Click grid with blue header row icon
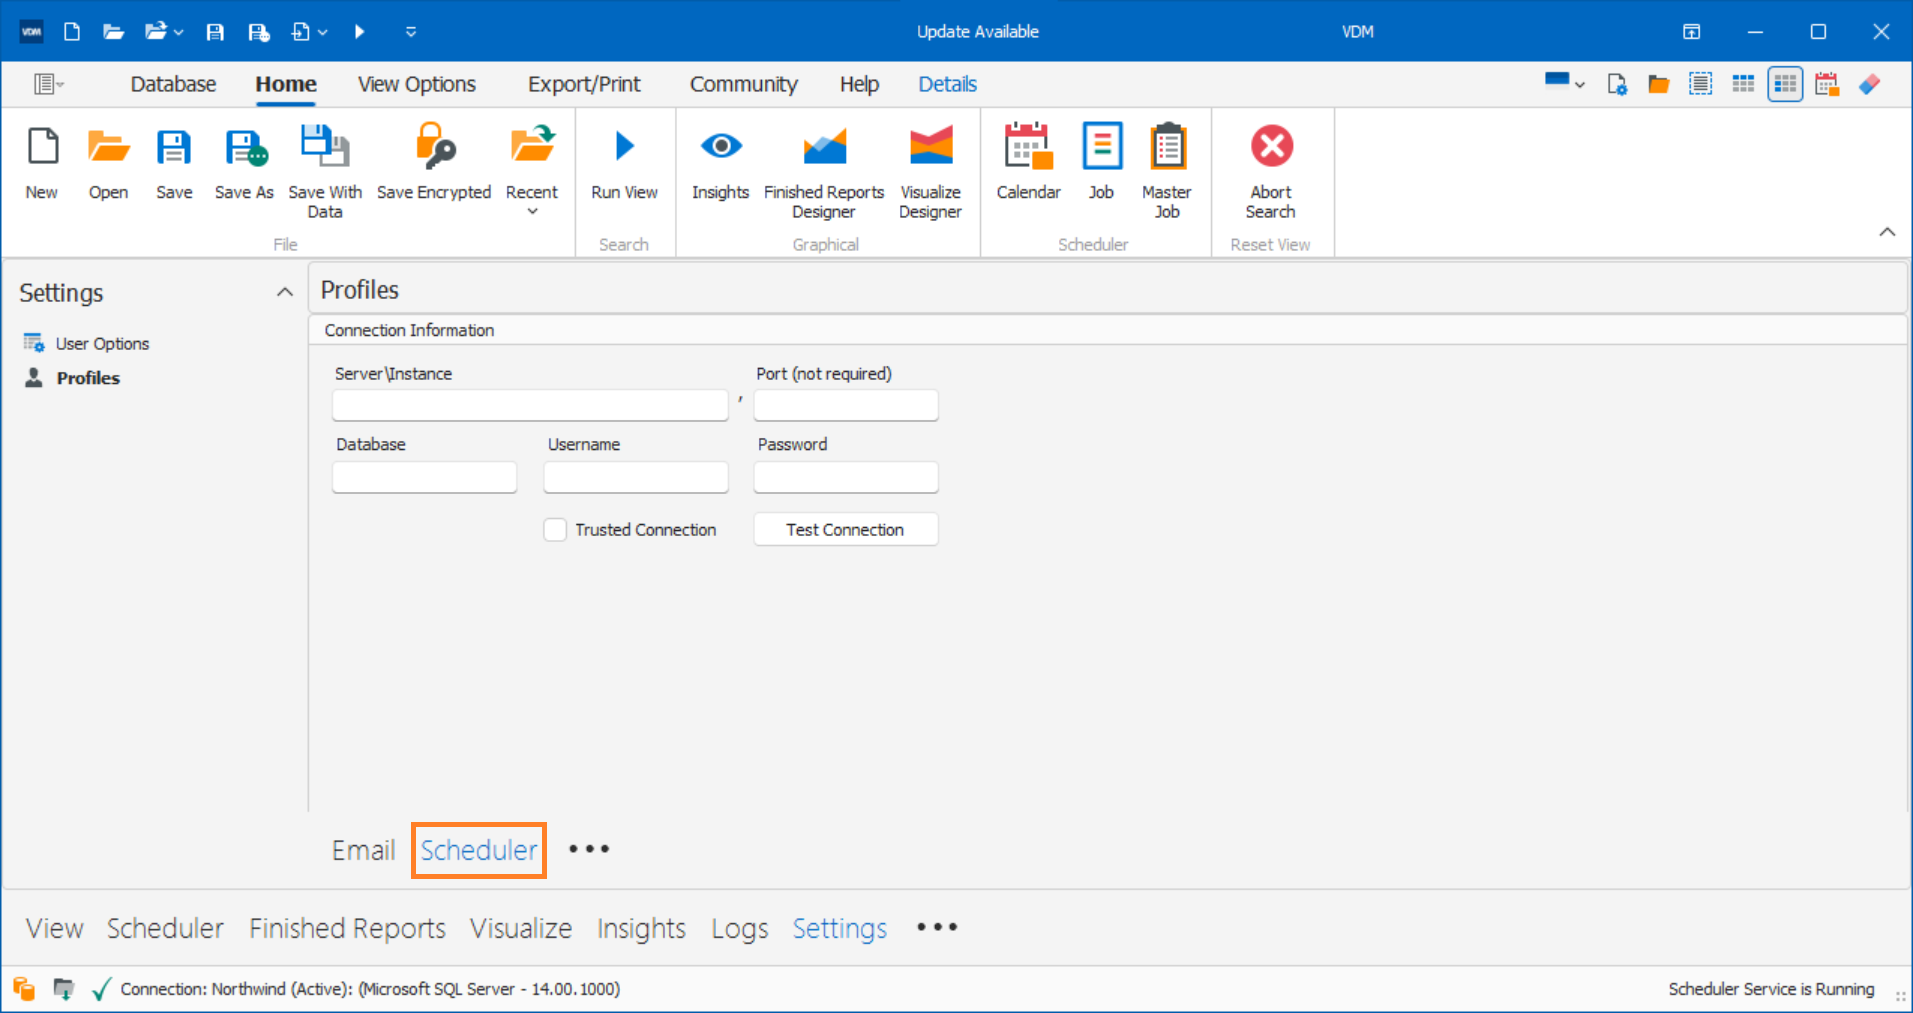The width and height of the screenshot is (1913, 1013). click(x=1743, y=84)
